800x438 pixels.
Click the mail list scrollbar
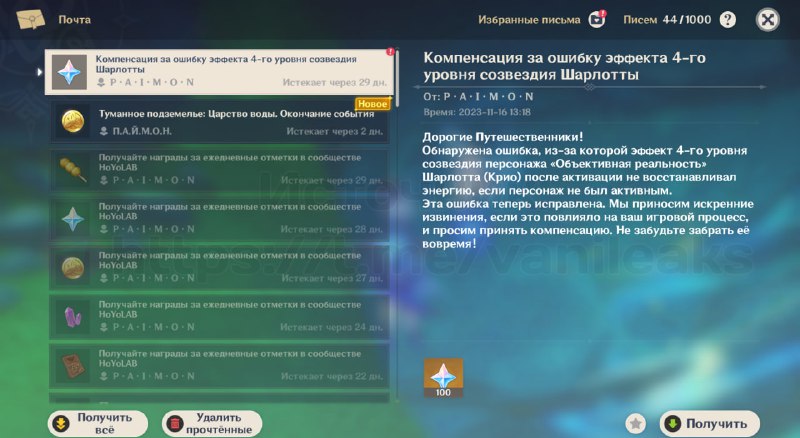click(x=397, y=78)
